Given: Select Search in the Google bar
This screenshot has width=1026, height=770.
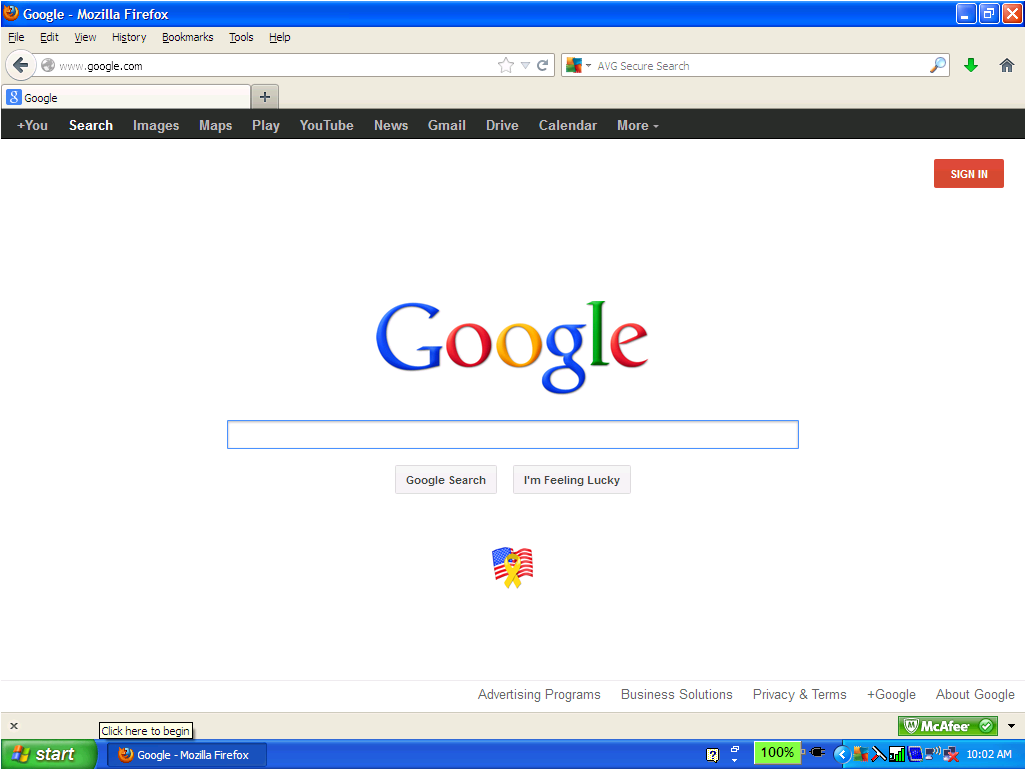Looking at the screenshot, I should point(91,125).
